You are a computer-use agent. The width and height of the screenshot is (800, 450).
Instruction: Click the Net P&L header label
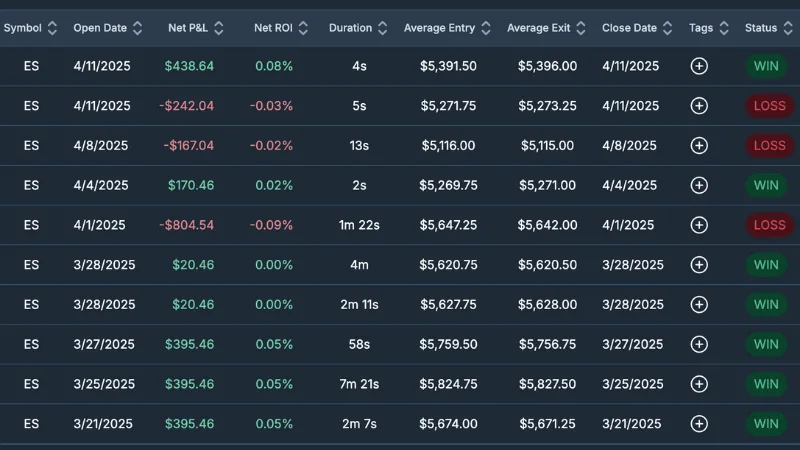point(188,28)
